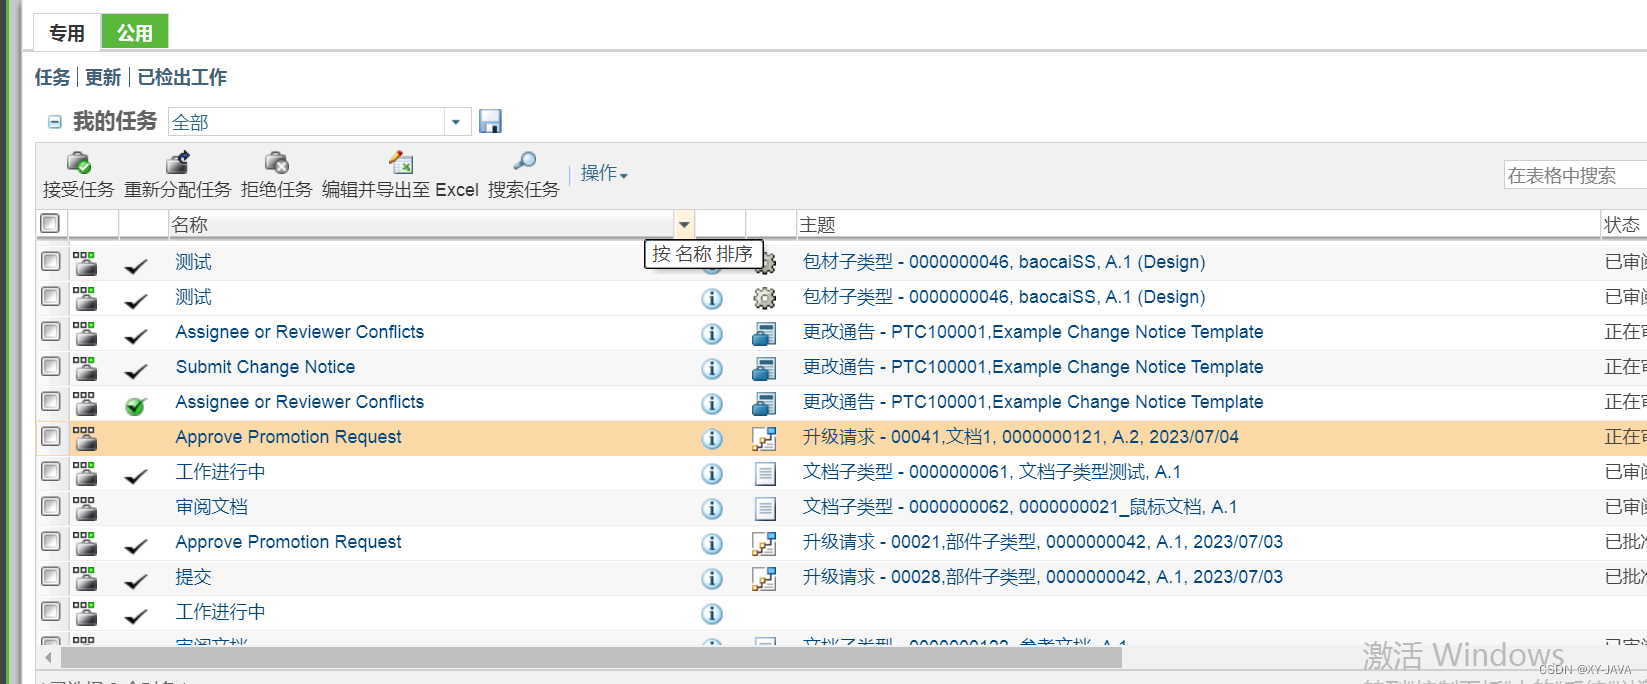This screenshot has width=1647, height=684.
Task: Open the 已检出工作 sub-tab
Action: click(x=182, y=77)
